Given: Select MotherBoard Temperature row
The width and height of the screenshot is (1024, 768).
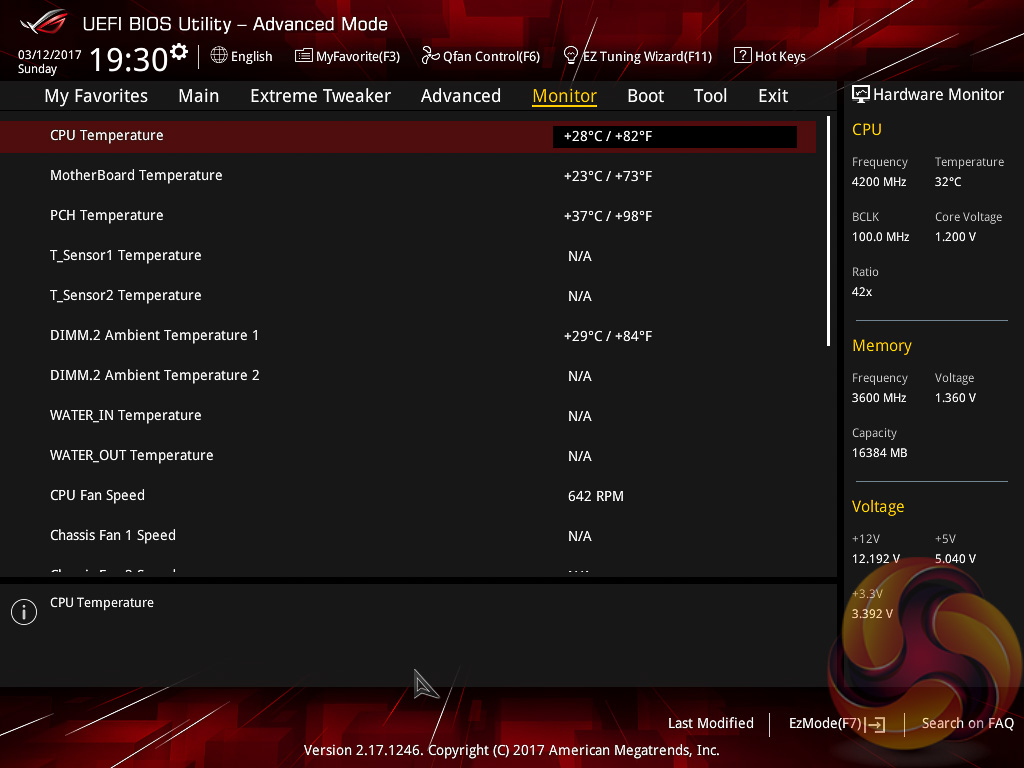Looking at the screenshot, I should [x=408, y=176].
